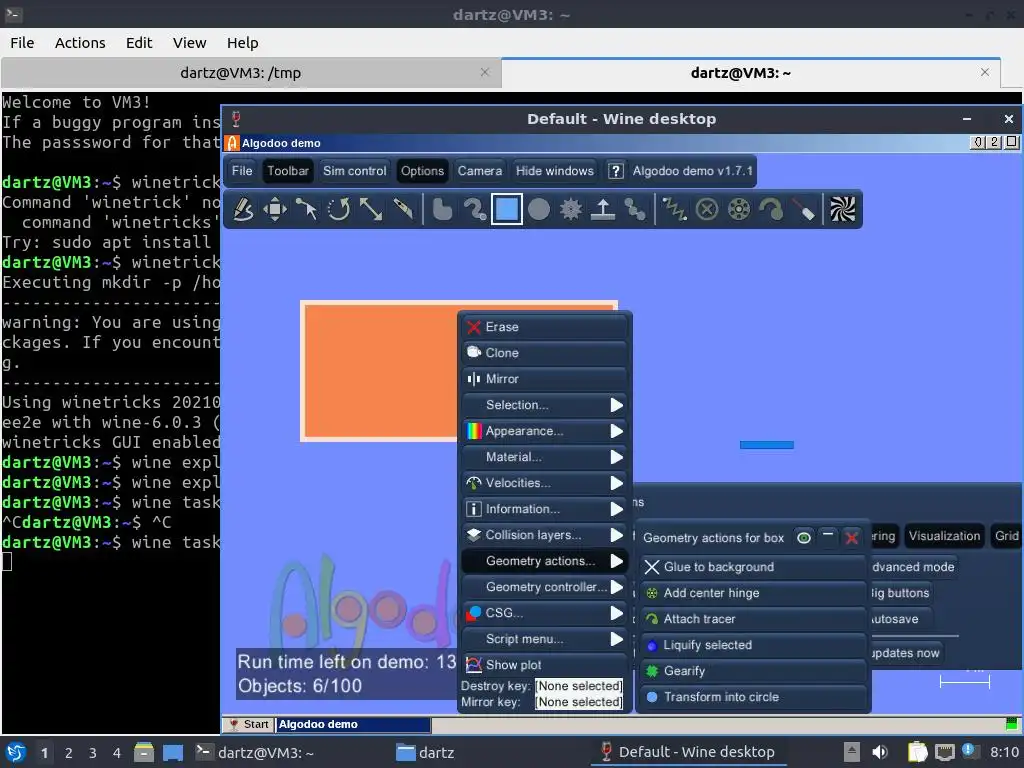Click the volume speaker tray icon
Screen dimensions: 1024x768
point(880,752)
